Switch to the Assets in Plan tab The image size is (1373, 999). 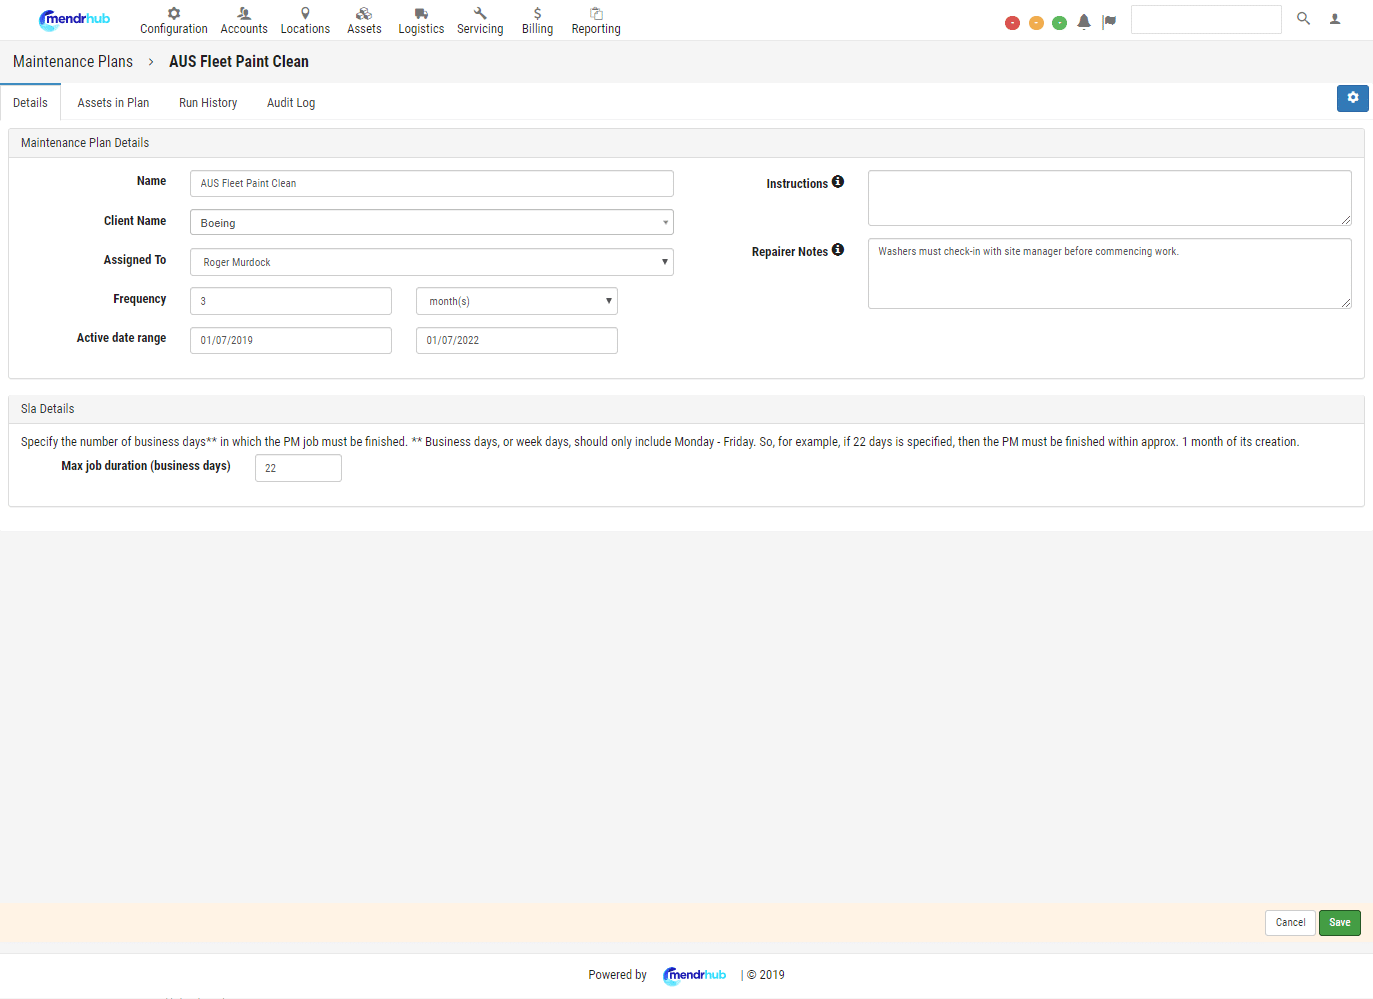click(x=113, y=102)
